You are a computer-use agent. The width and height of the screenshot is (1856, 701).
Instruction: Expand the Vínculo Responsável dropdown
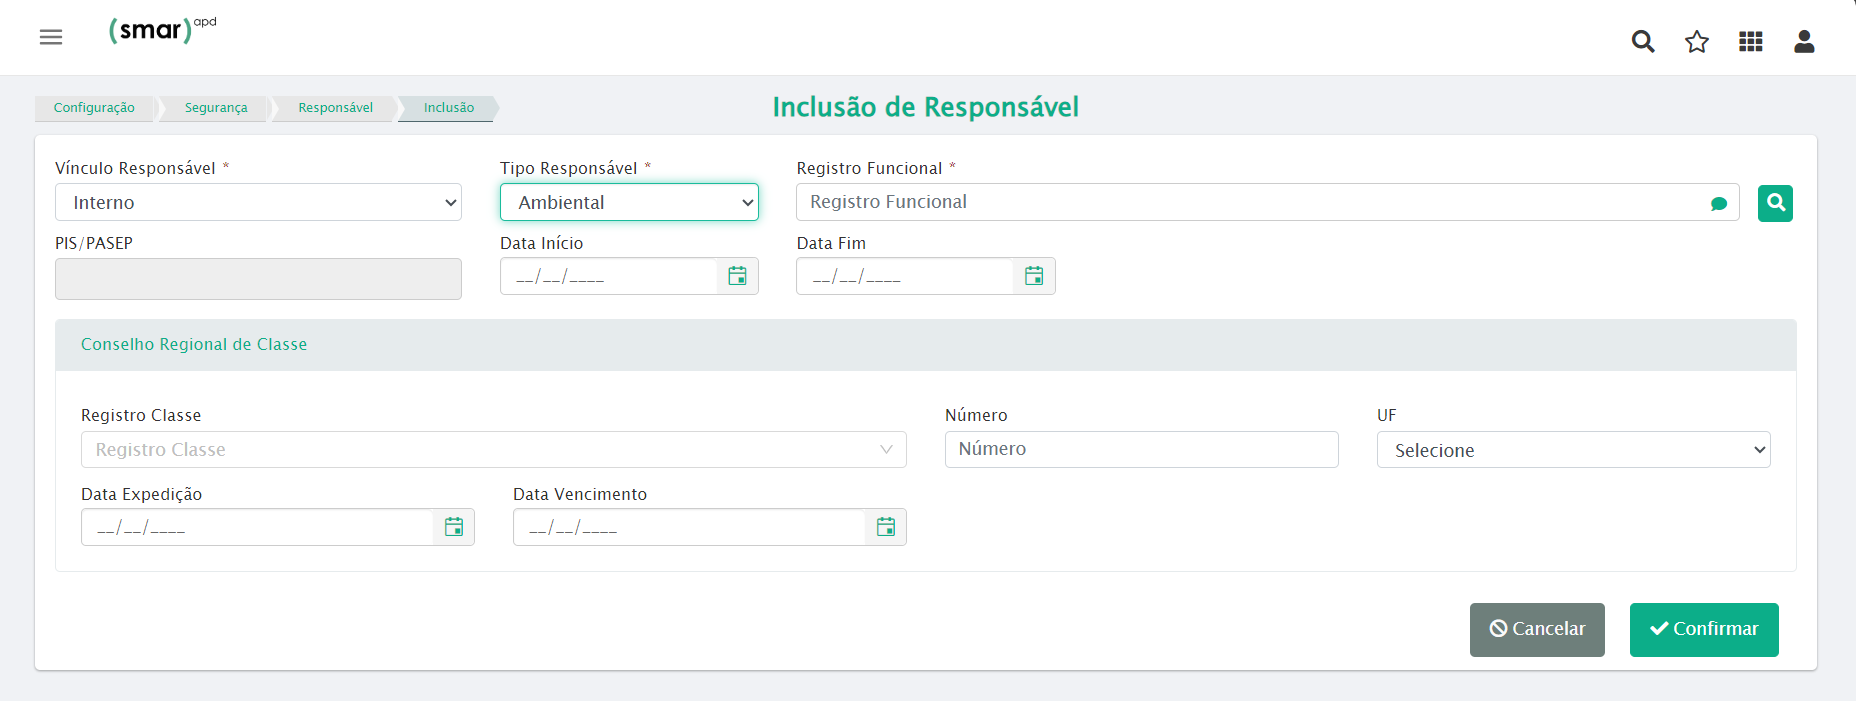point(258,202)
